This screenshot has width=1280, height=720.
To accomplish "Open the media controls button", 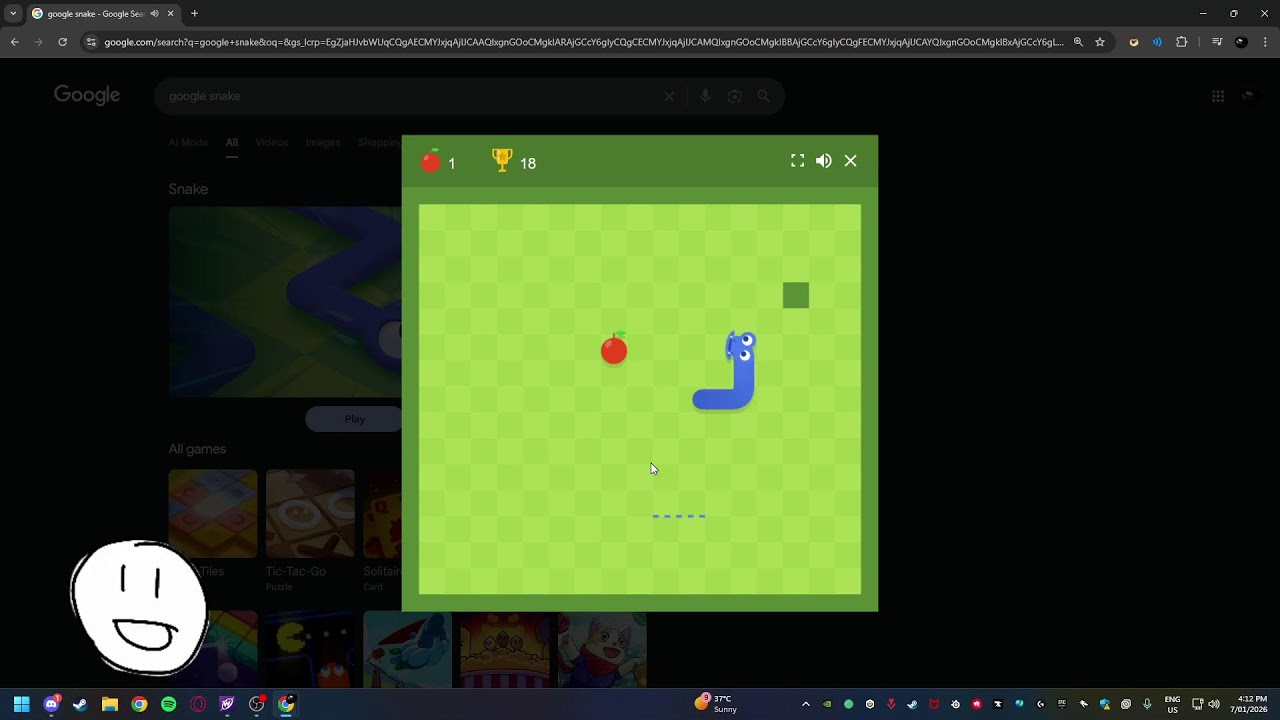I will point(1217,42).
